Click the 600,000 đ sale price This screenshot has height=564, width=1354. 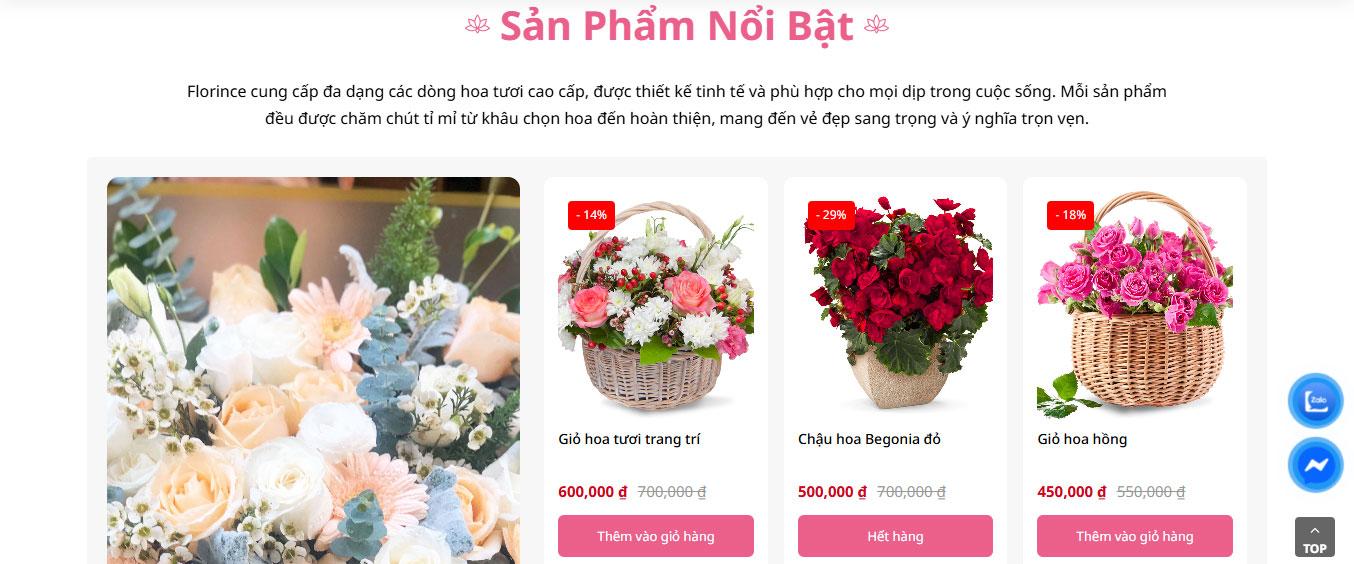[592, 492]
